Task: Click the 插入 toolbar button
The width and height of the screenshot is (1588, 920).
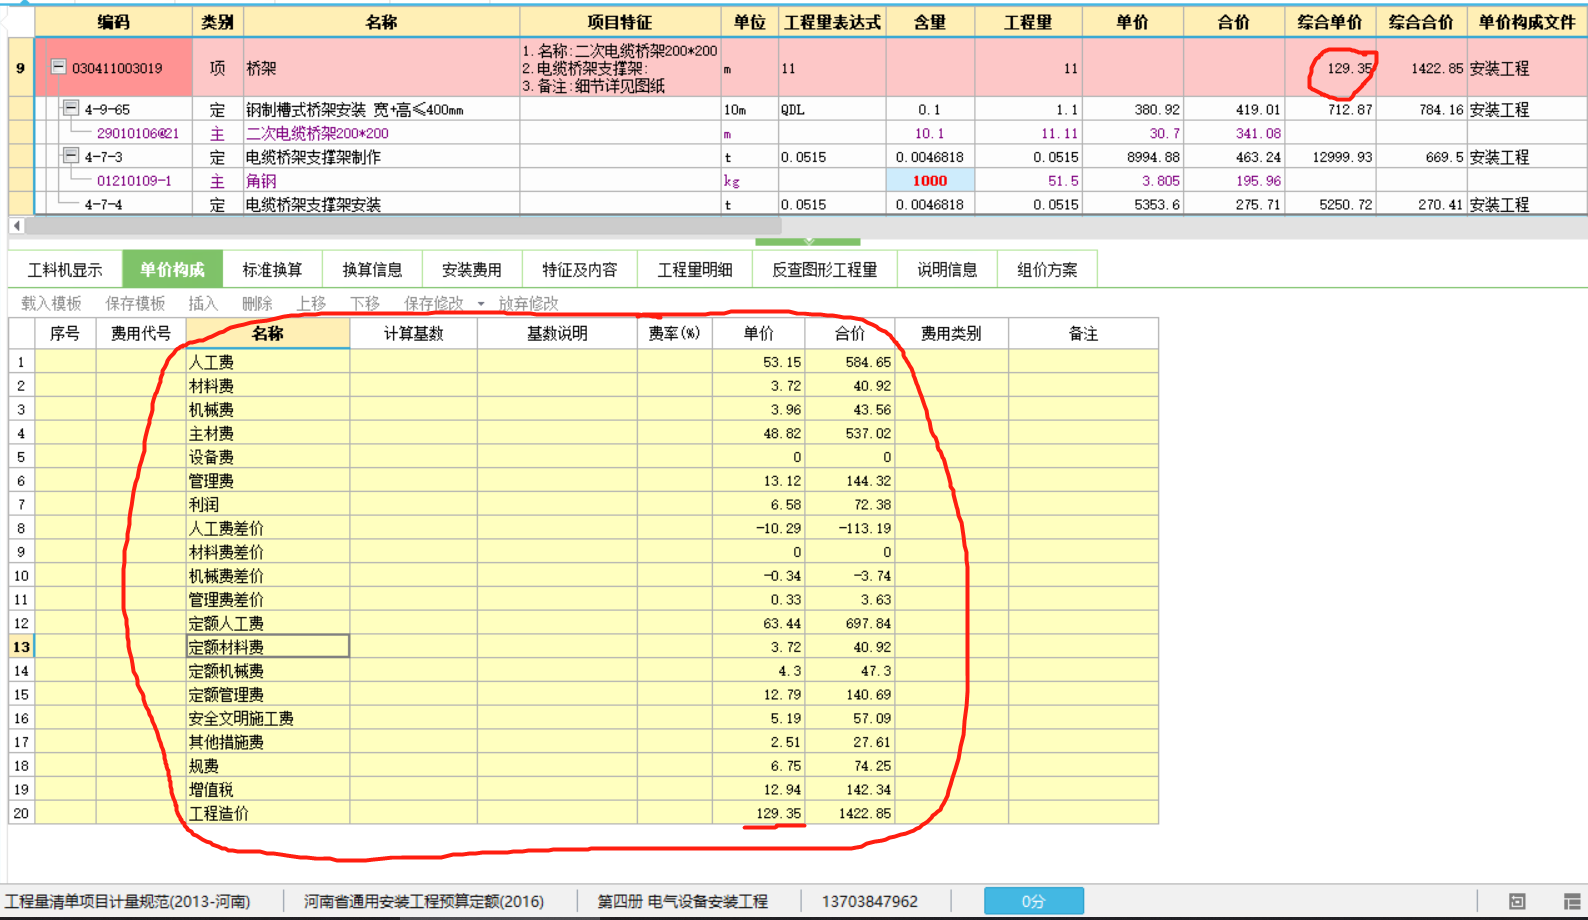Action: click(203, 303)
